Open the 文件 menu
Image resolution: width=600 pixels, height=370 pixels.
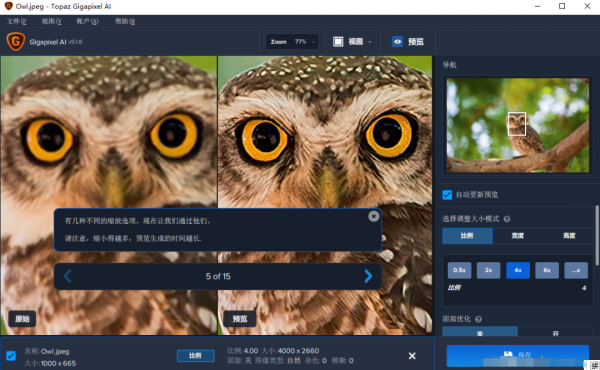click(x=16, y=21)
